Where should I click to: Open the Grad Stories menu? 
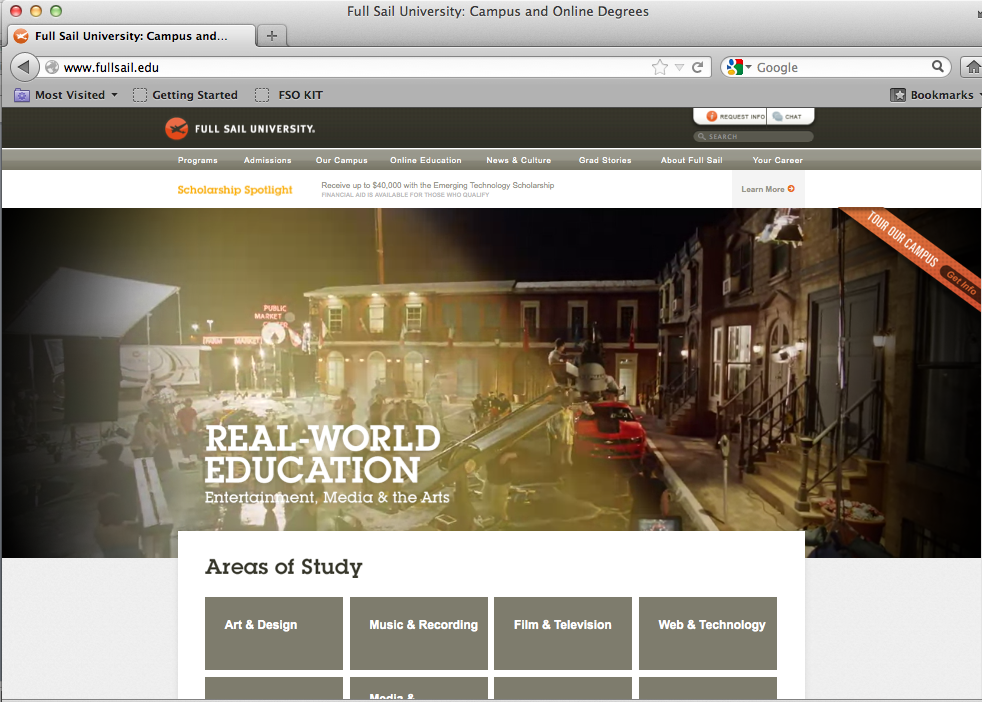coord(605,160)
